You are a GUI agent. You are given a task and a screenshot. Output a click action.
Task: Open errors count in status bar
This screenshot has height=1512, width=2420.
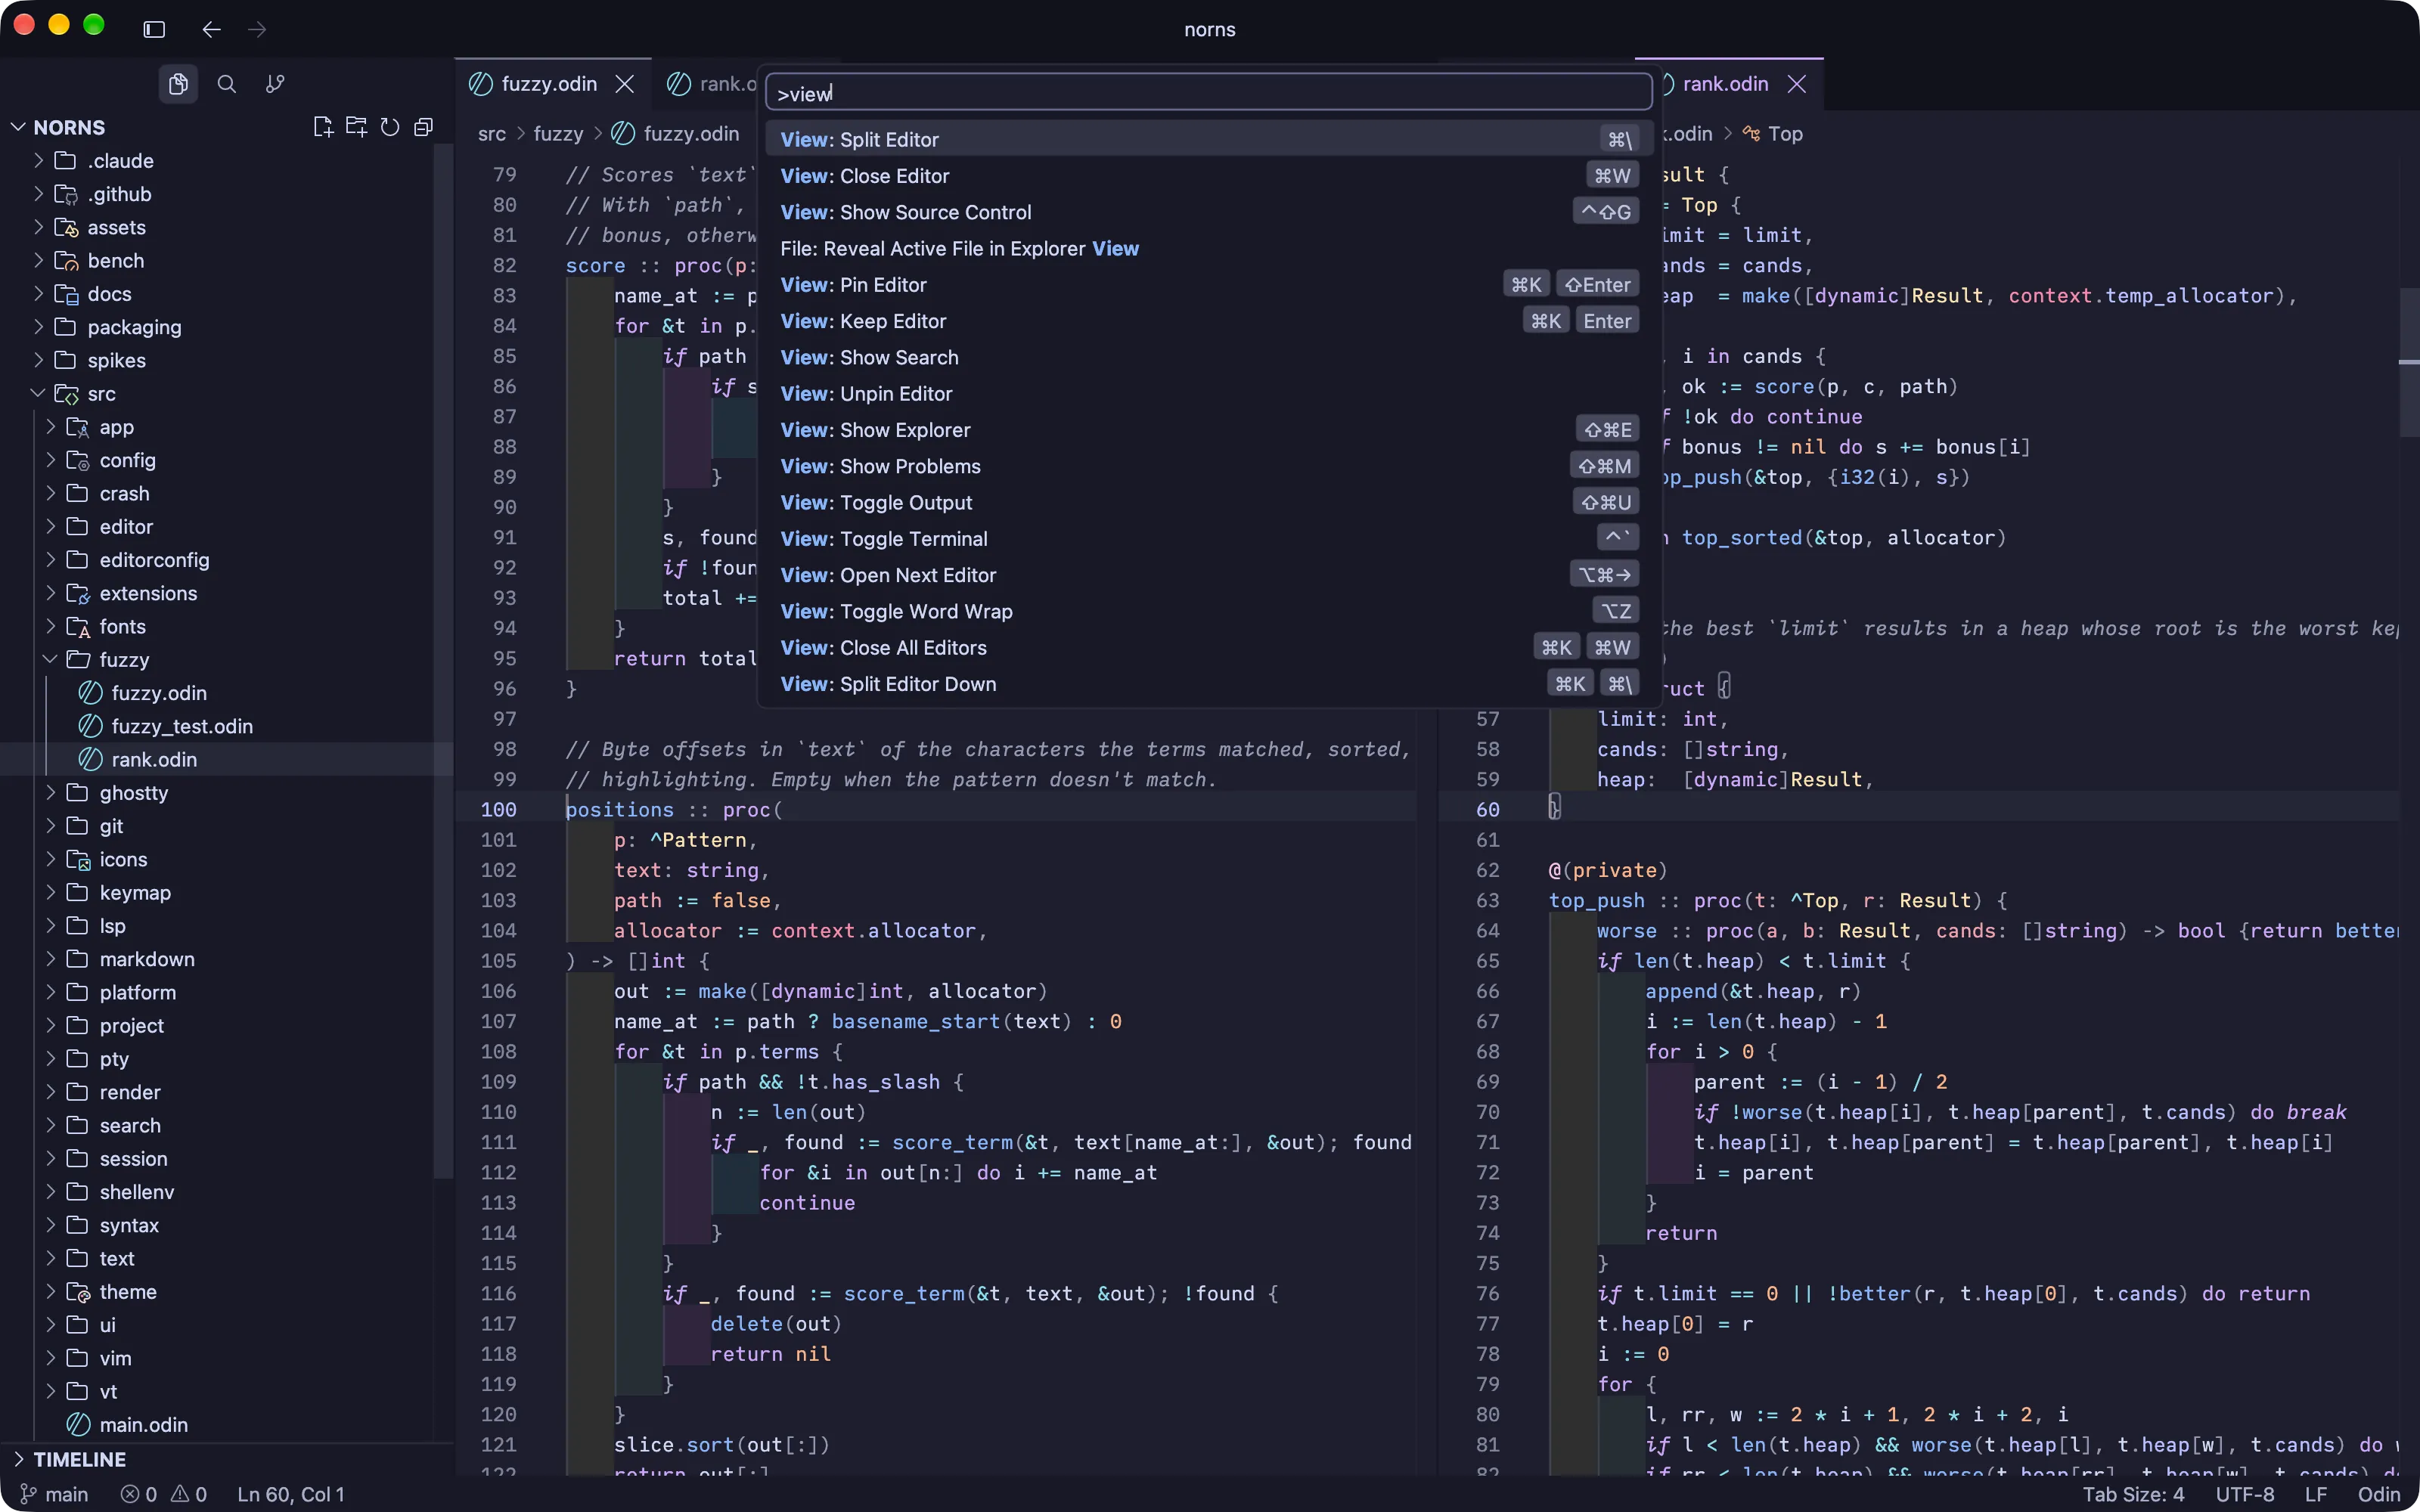tap(139, 1494)
